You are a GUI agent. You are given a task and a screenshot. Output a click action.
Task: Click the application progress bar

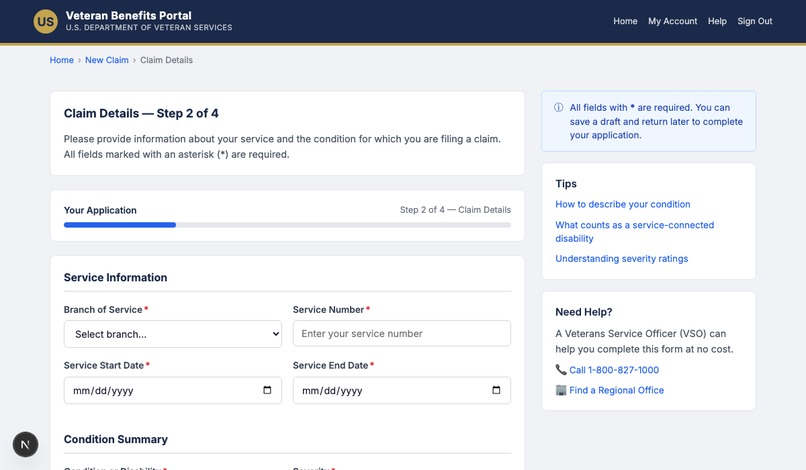287,225
